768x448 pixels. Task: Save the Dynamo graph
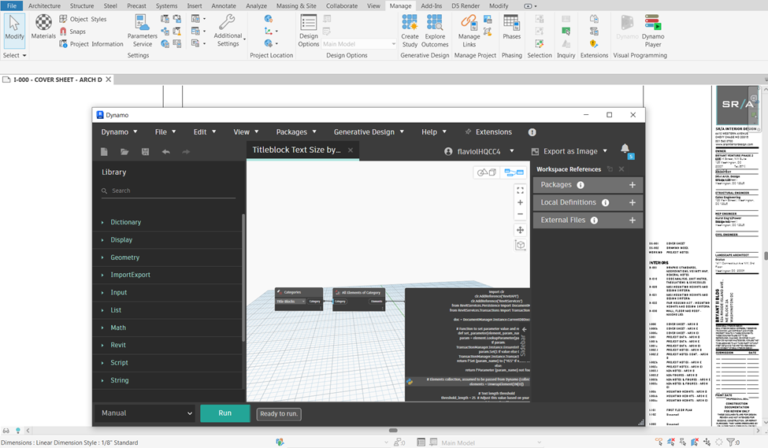(x=145, y=152)
